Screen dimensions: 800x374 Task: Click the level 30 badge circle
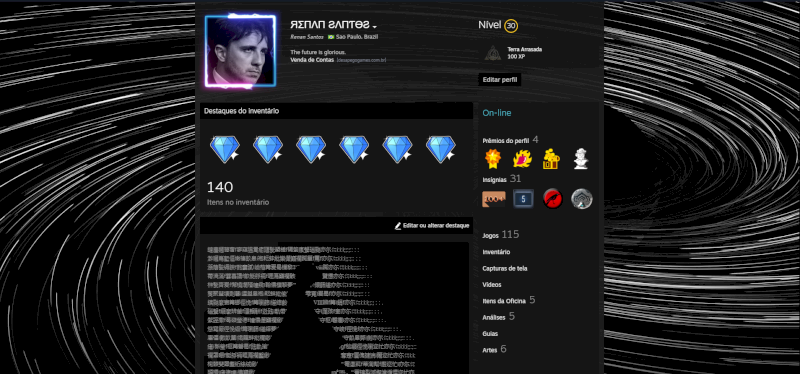(x=511, y=26)
